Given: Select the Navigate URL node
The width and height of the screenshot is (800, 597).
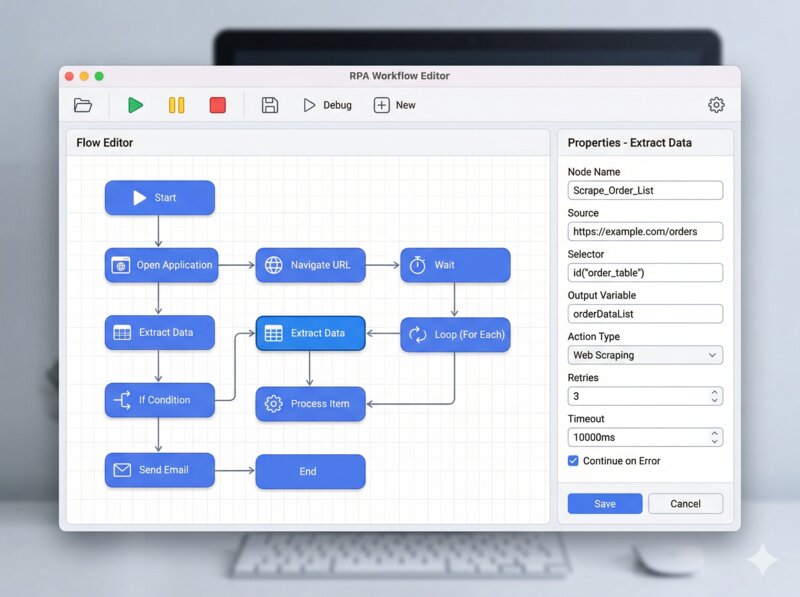Looking at the screenshot, I should (x=310, y=265).
